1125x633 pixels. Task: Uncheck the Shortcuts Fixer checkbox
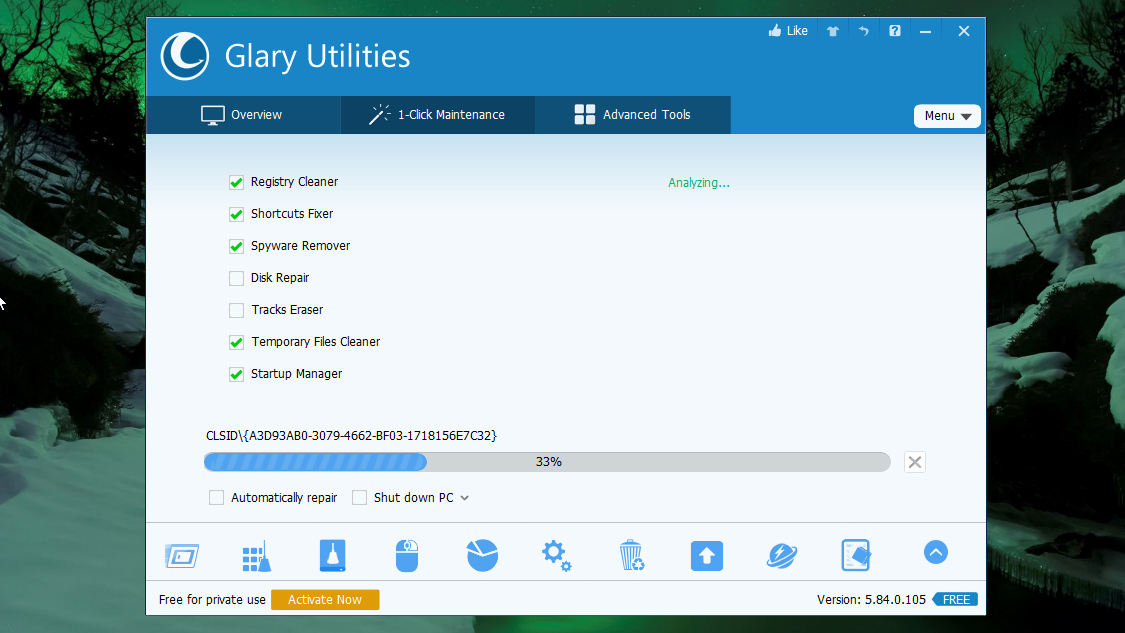click(x=236, y=214)
